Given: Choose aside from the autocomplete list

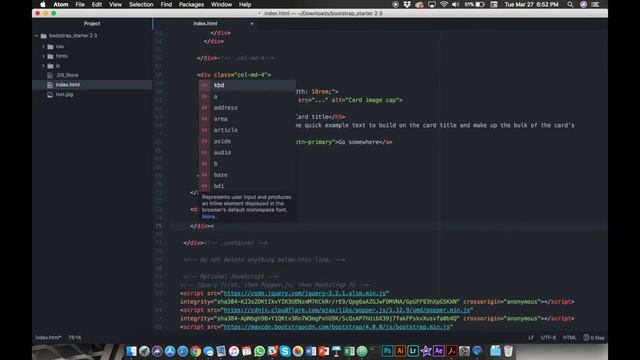Looking at the screenshot, I should [x=247, y=141].
